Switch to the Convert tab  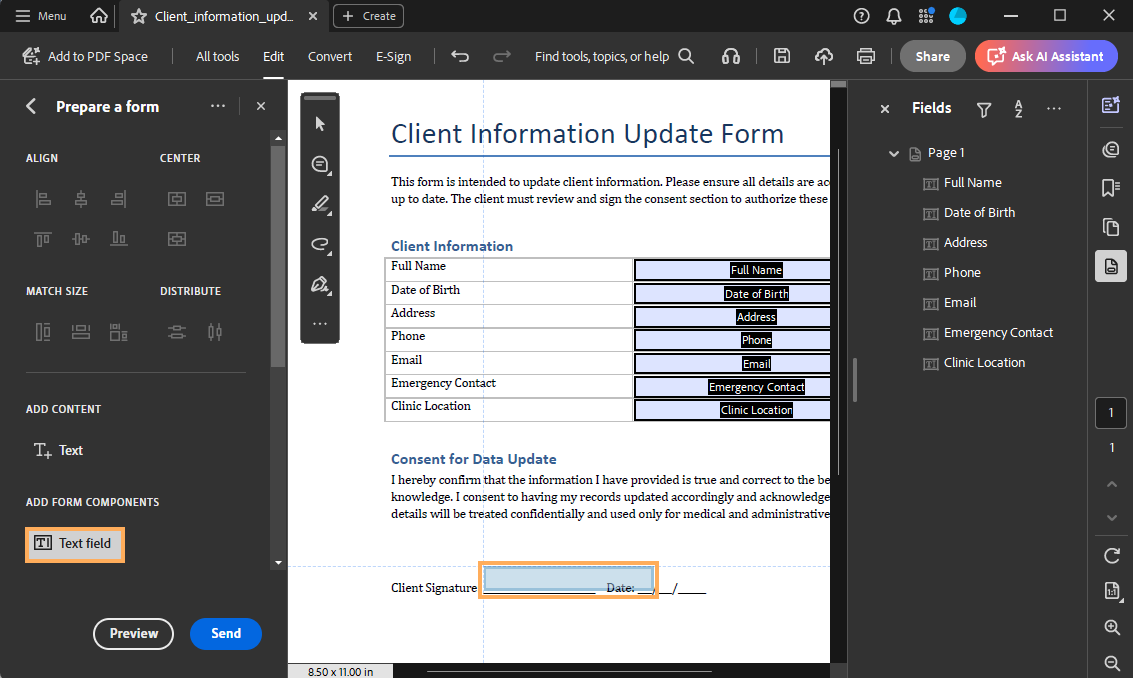330,57
